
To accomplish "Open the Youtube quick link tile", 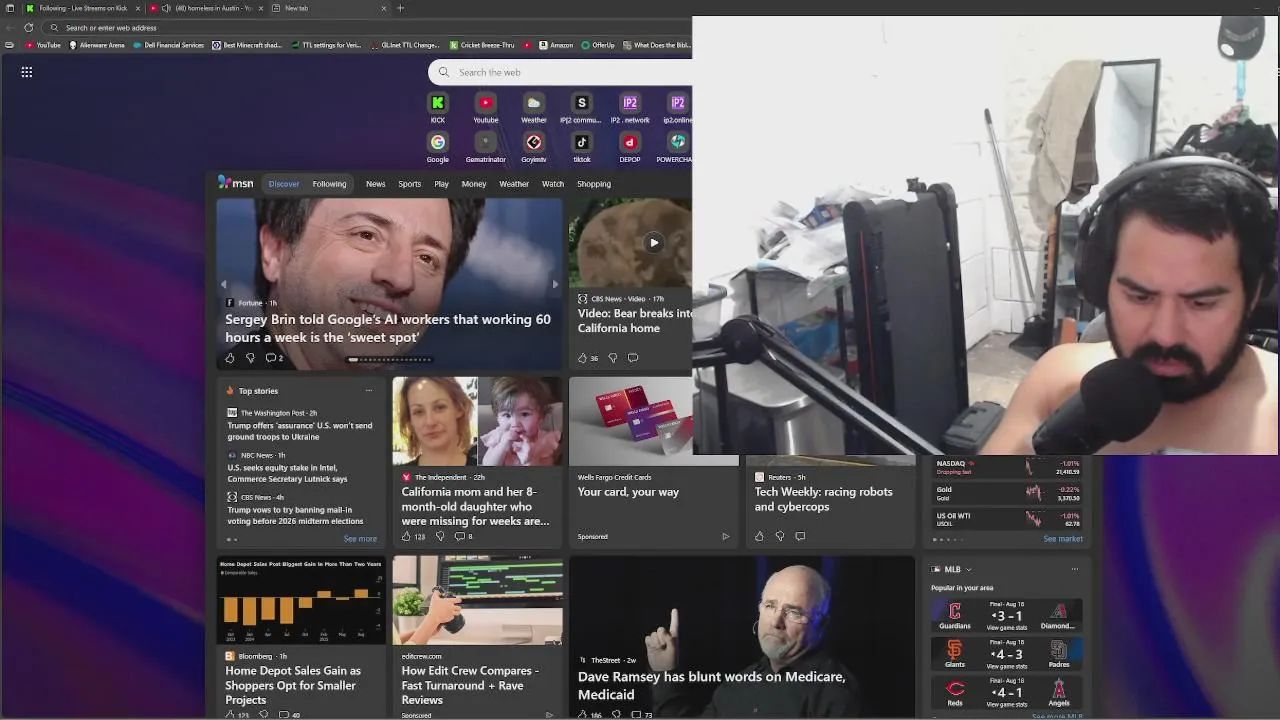I will click(x=485, y=108).
